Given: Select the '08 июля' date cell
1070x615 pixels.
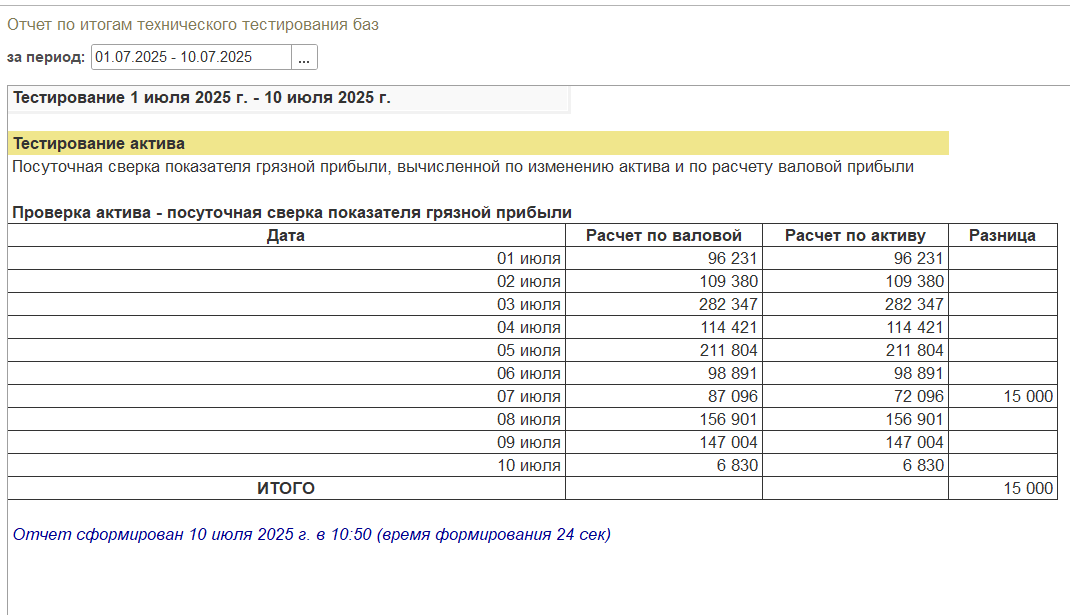Looking at the screenshot, I should [x=287, y=419].
